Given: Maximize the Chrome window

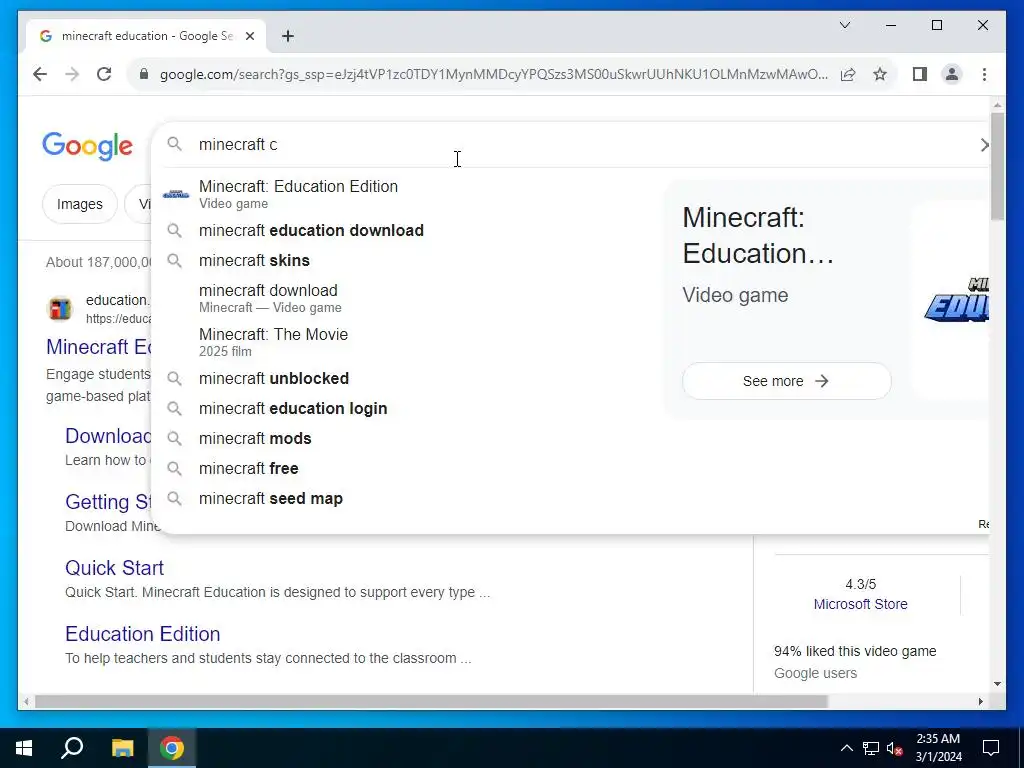Looking at the screenshot, I should (x=936, y=25).
